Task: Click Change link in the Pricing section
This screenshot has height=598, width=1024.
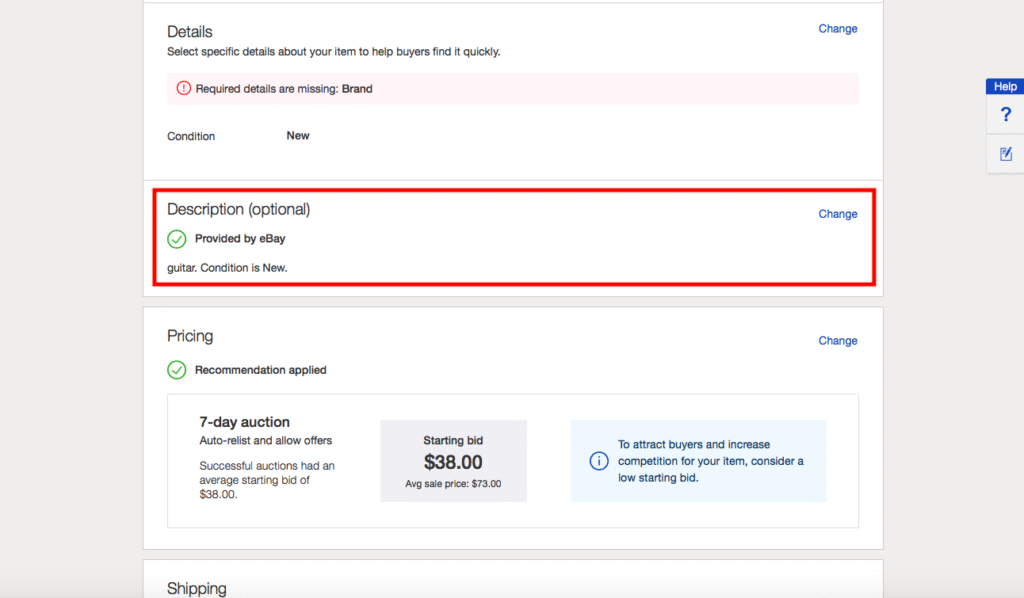Action: click(837, 341)
